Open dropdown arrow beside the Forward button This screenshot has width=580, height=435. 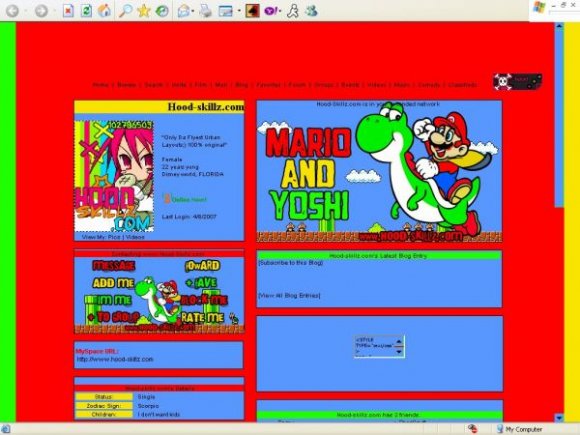[x=54, y=11]
